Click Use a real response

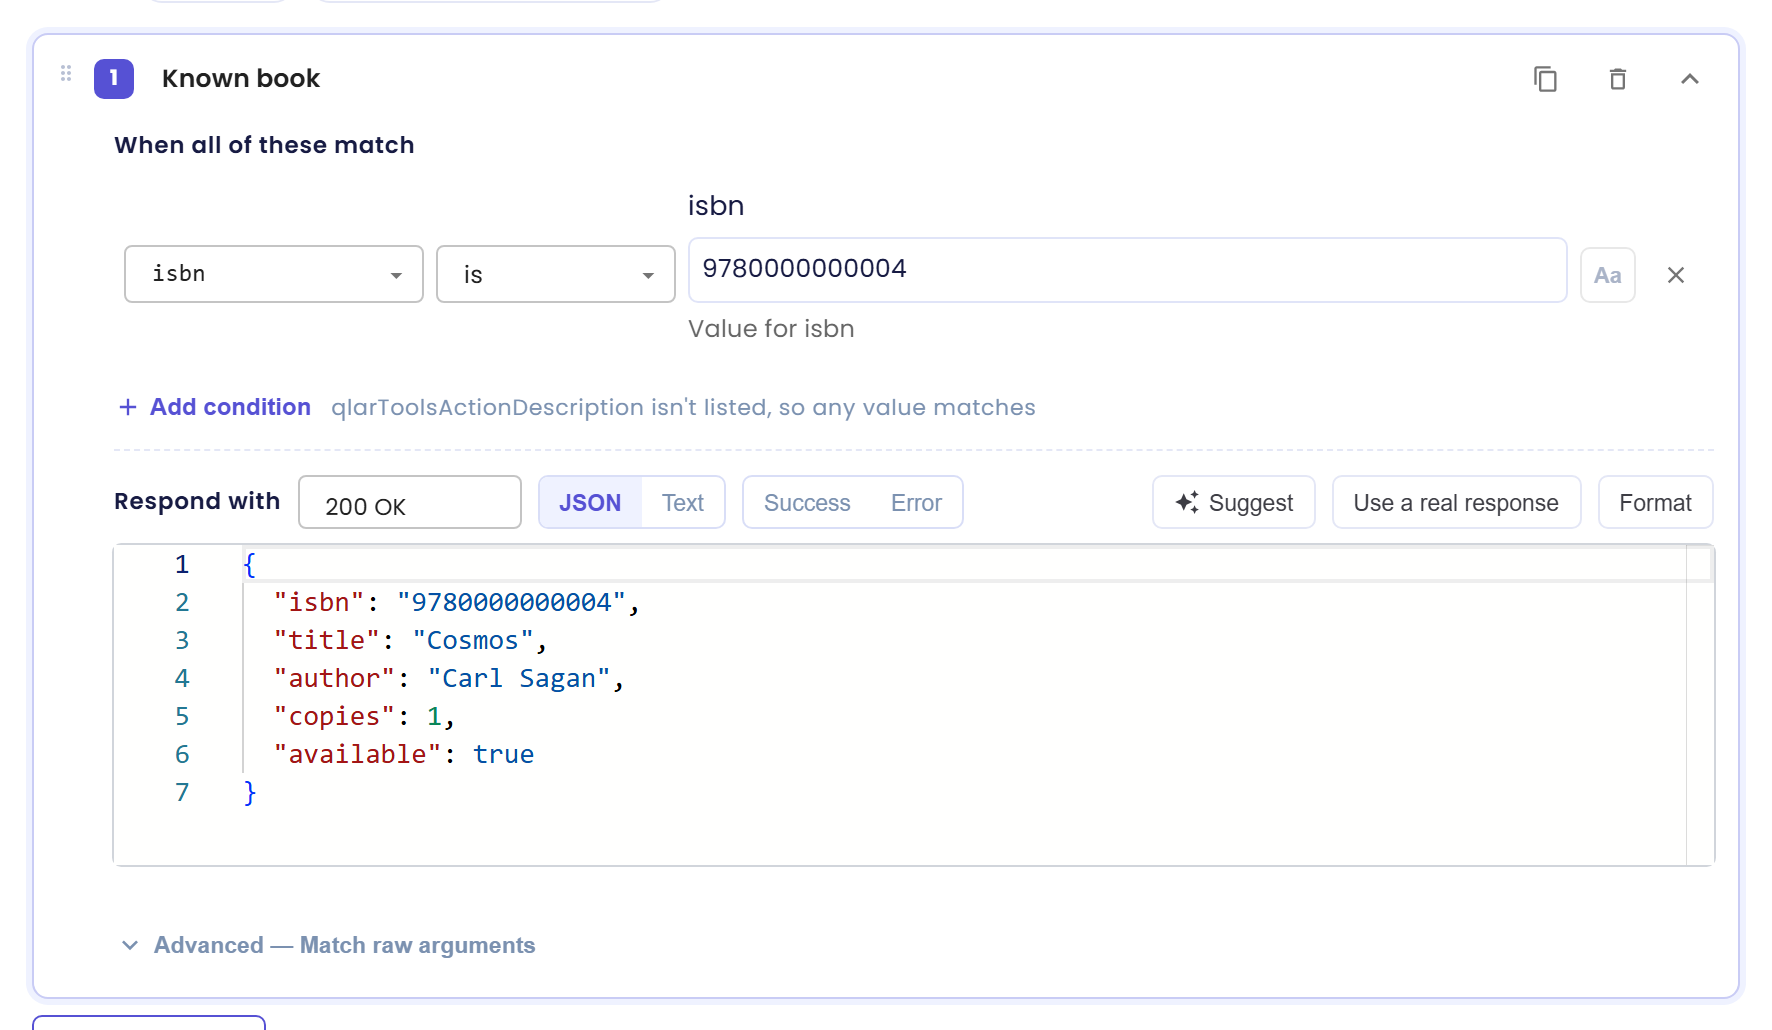click(x=1456, y=502)
